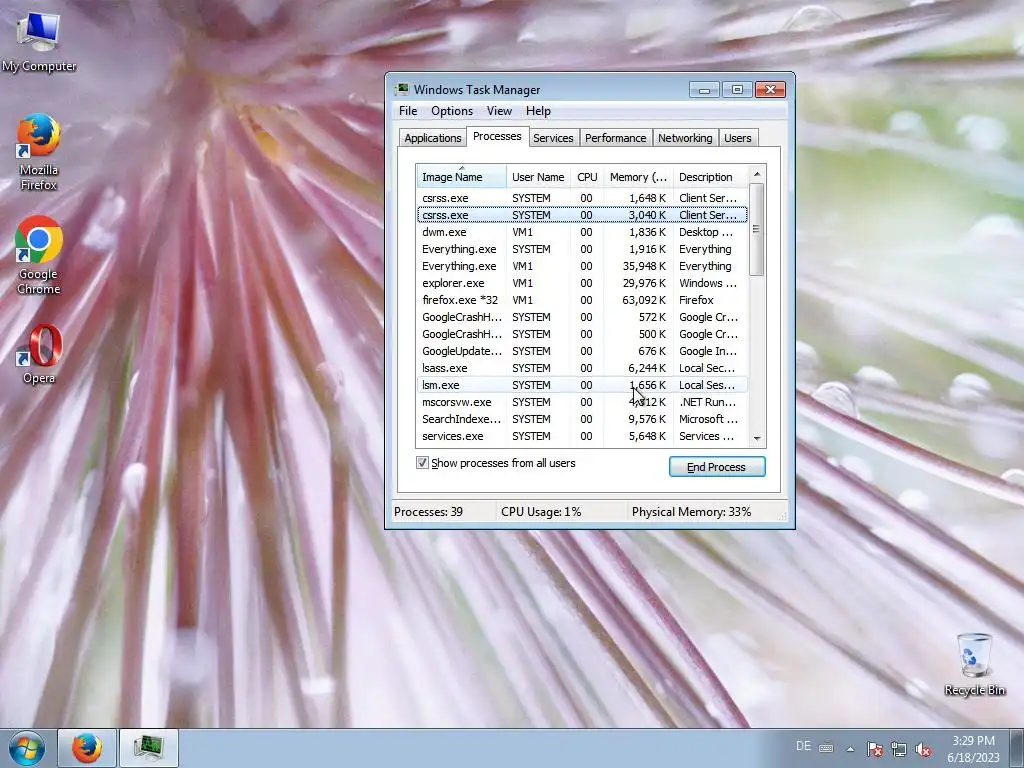Switch to the Users tab

pos(738,138)
